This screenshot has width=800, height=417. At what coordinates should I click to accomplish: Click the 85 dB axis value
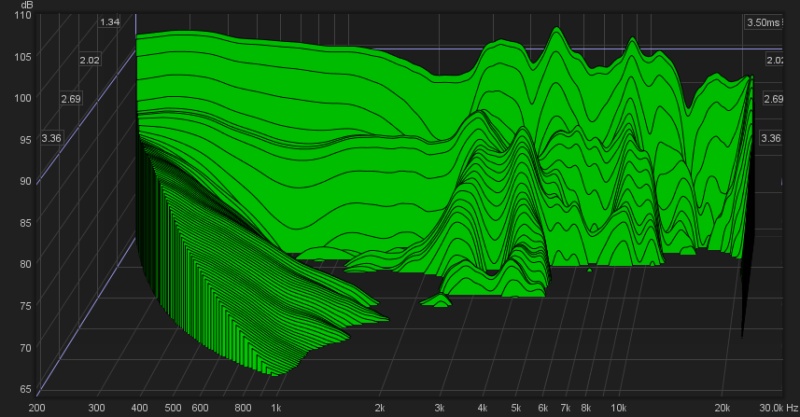[x=26, y=223]
